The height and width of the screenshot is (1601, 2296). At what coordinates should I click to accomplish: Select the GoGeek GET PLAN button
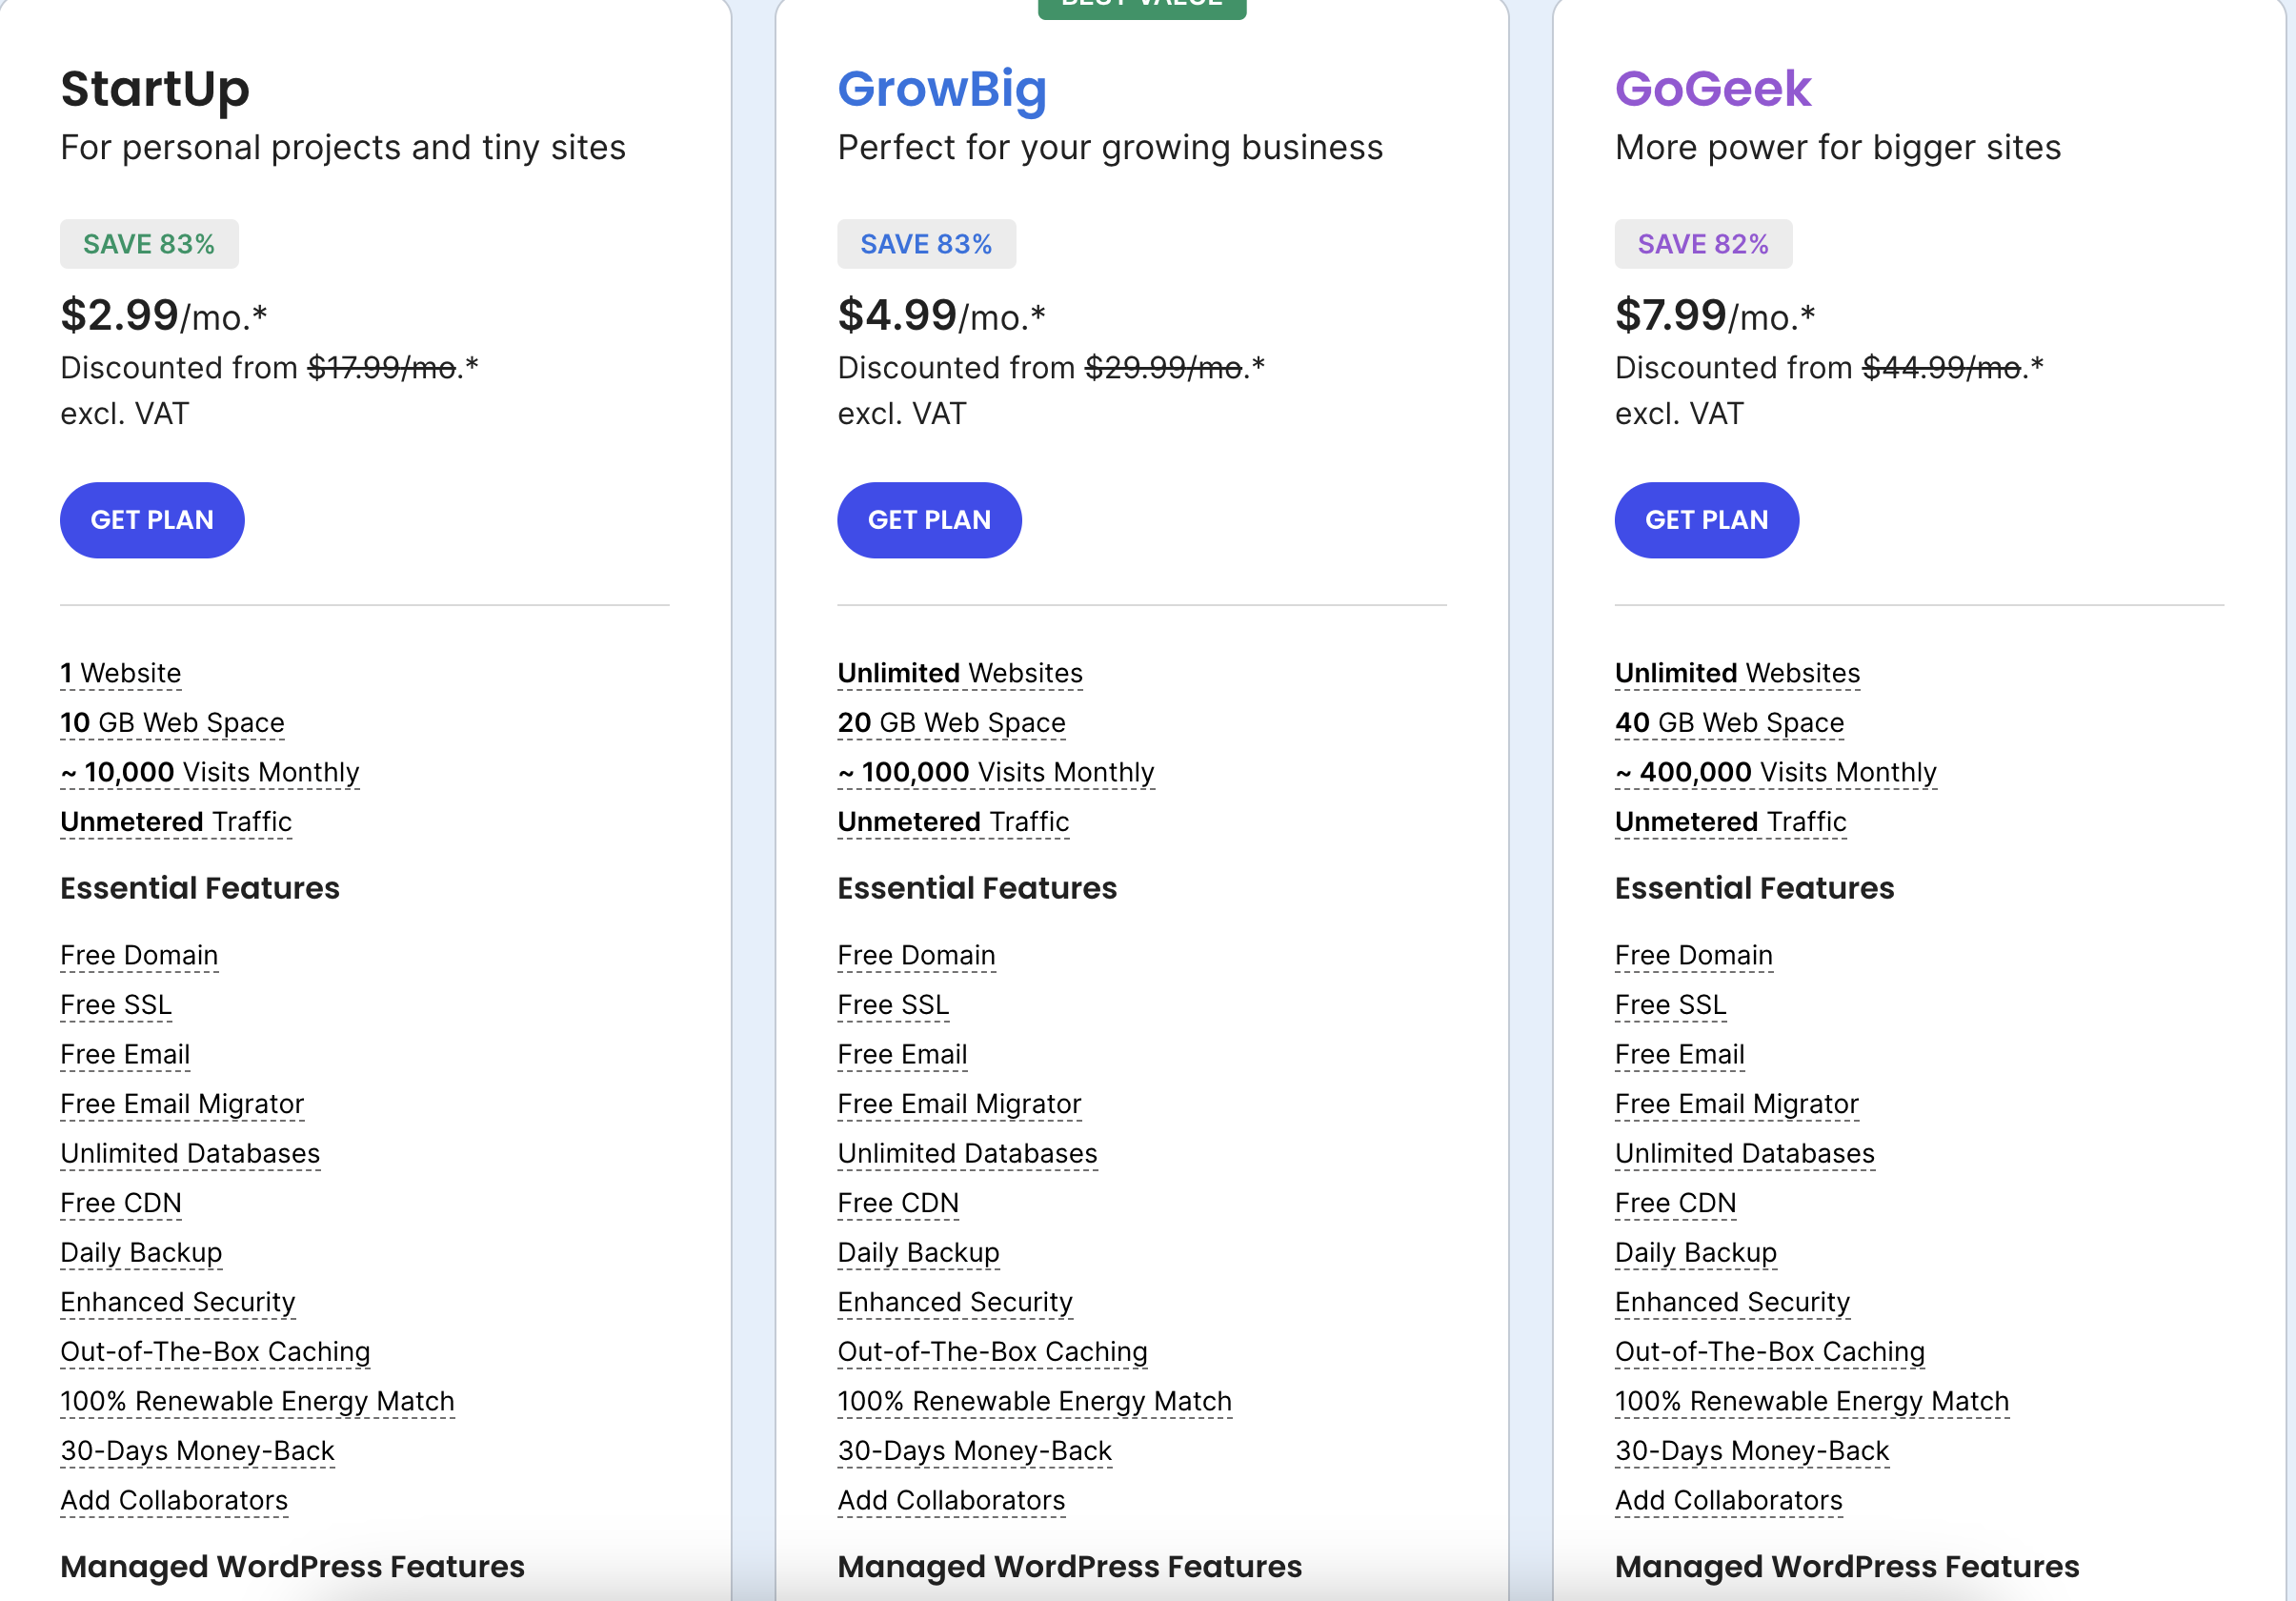[x=1706, y=518]
